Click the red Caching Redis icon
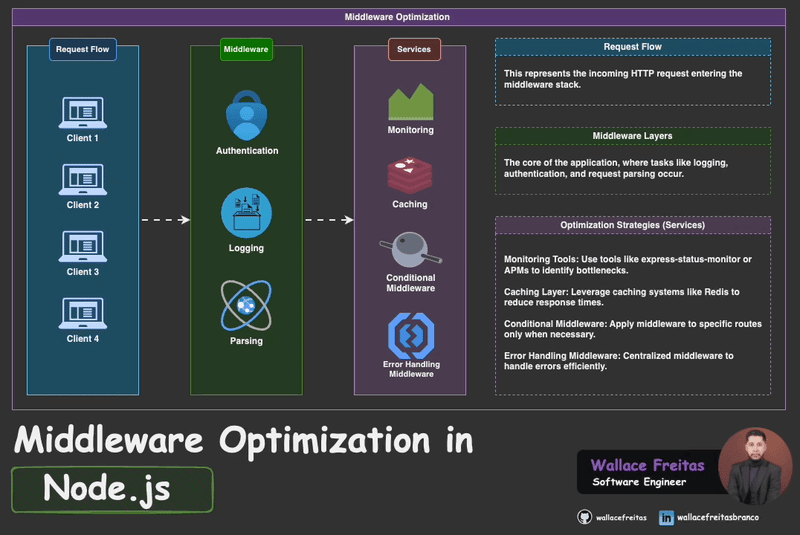The width and height of the screenshot is (800, 535). 410,175
